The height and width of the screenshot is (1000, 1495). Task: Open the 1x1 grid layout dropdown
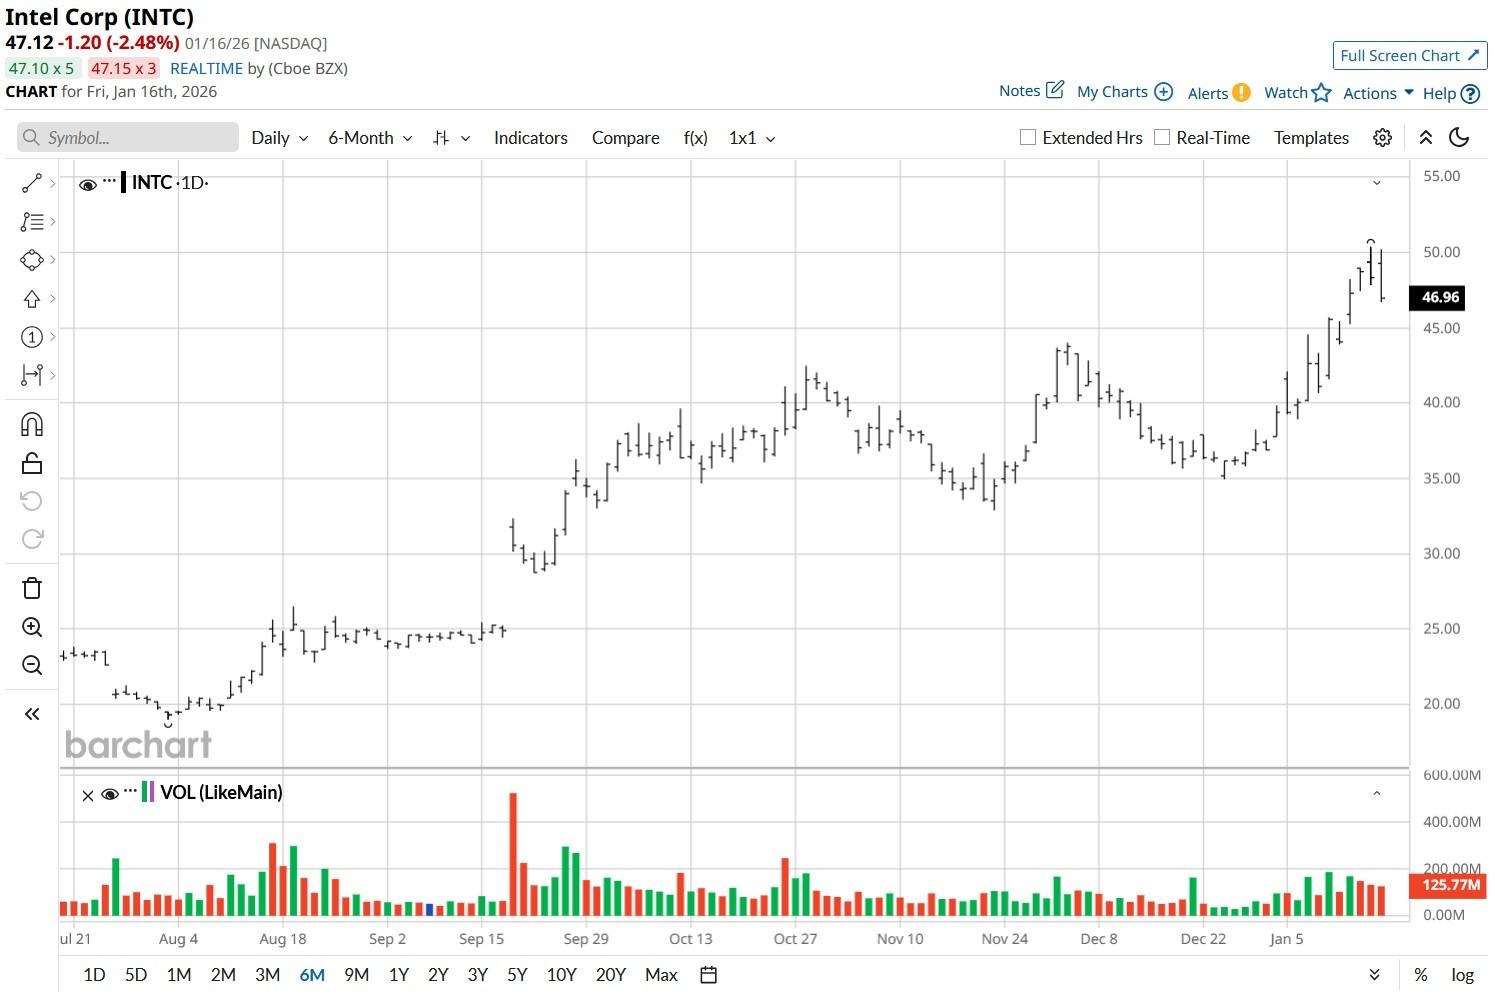(752, 138)
